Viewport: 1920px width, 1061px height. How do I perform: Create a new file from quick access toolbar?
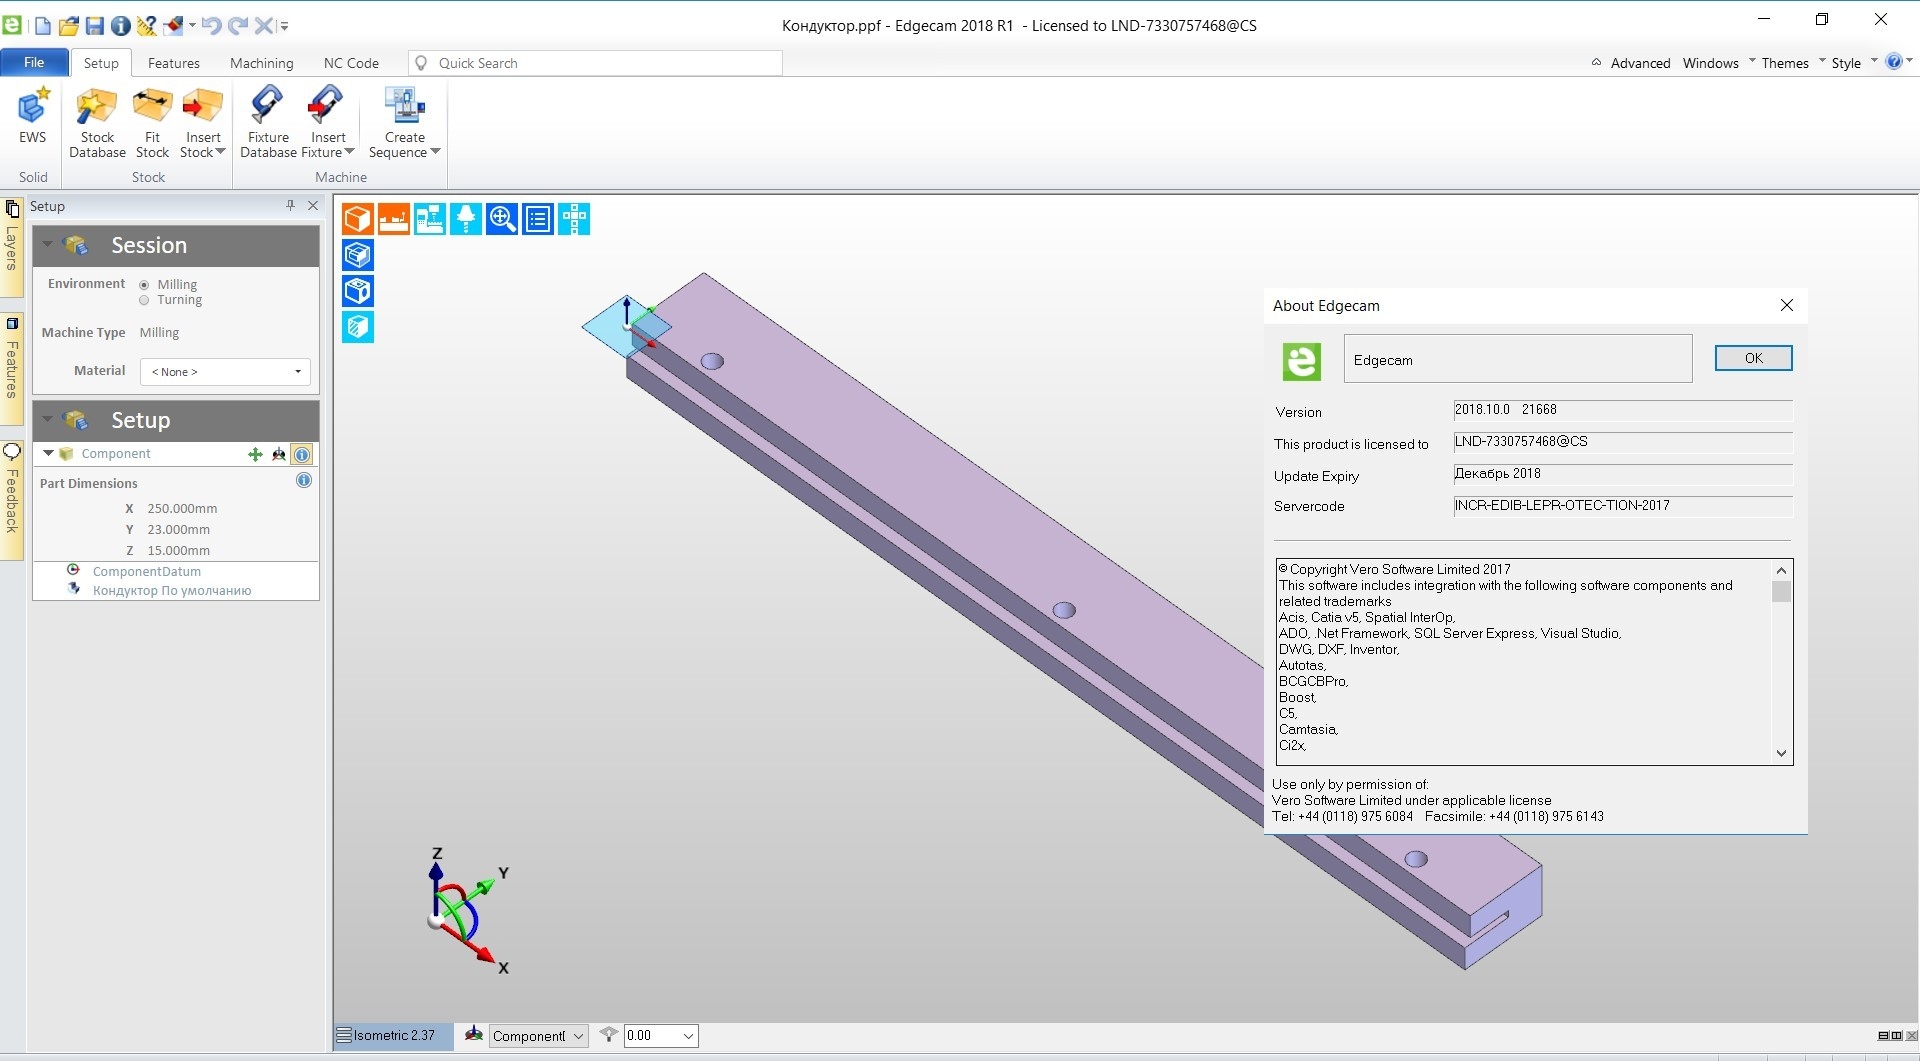pos(43,25)
